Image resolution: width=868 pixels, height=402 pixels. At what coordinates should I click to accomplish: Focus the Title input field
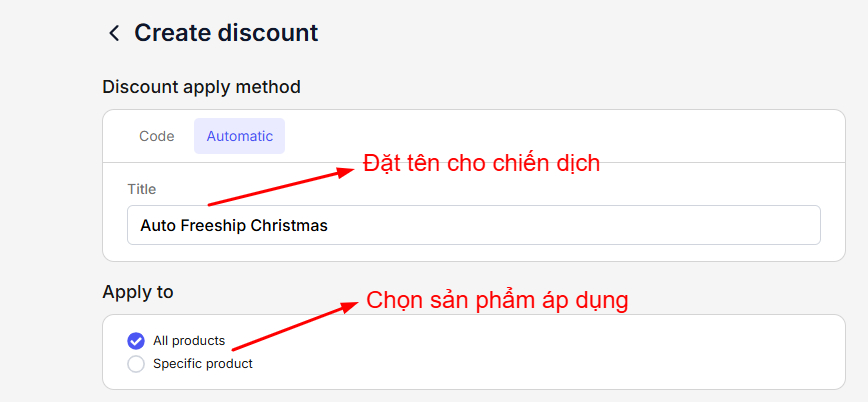473,226
